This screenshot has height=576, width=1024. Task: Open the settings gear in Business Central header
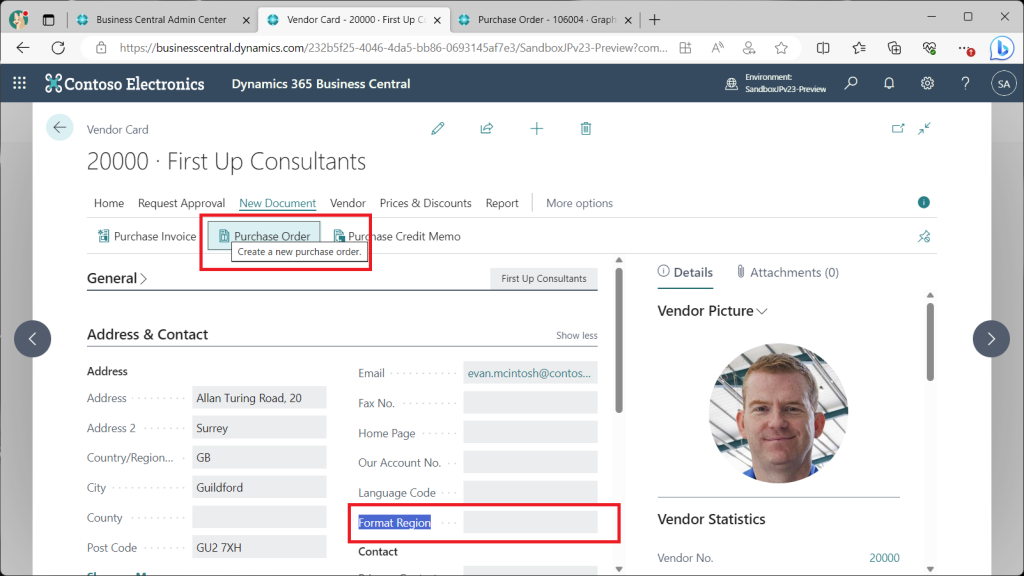[x=927, y=83]
